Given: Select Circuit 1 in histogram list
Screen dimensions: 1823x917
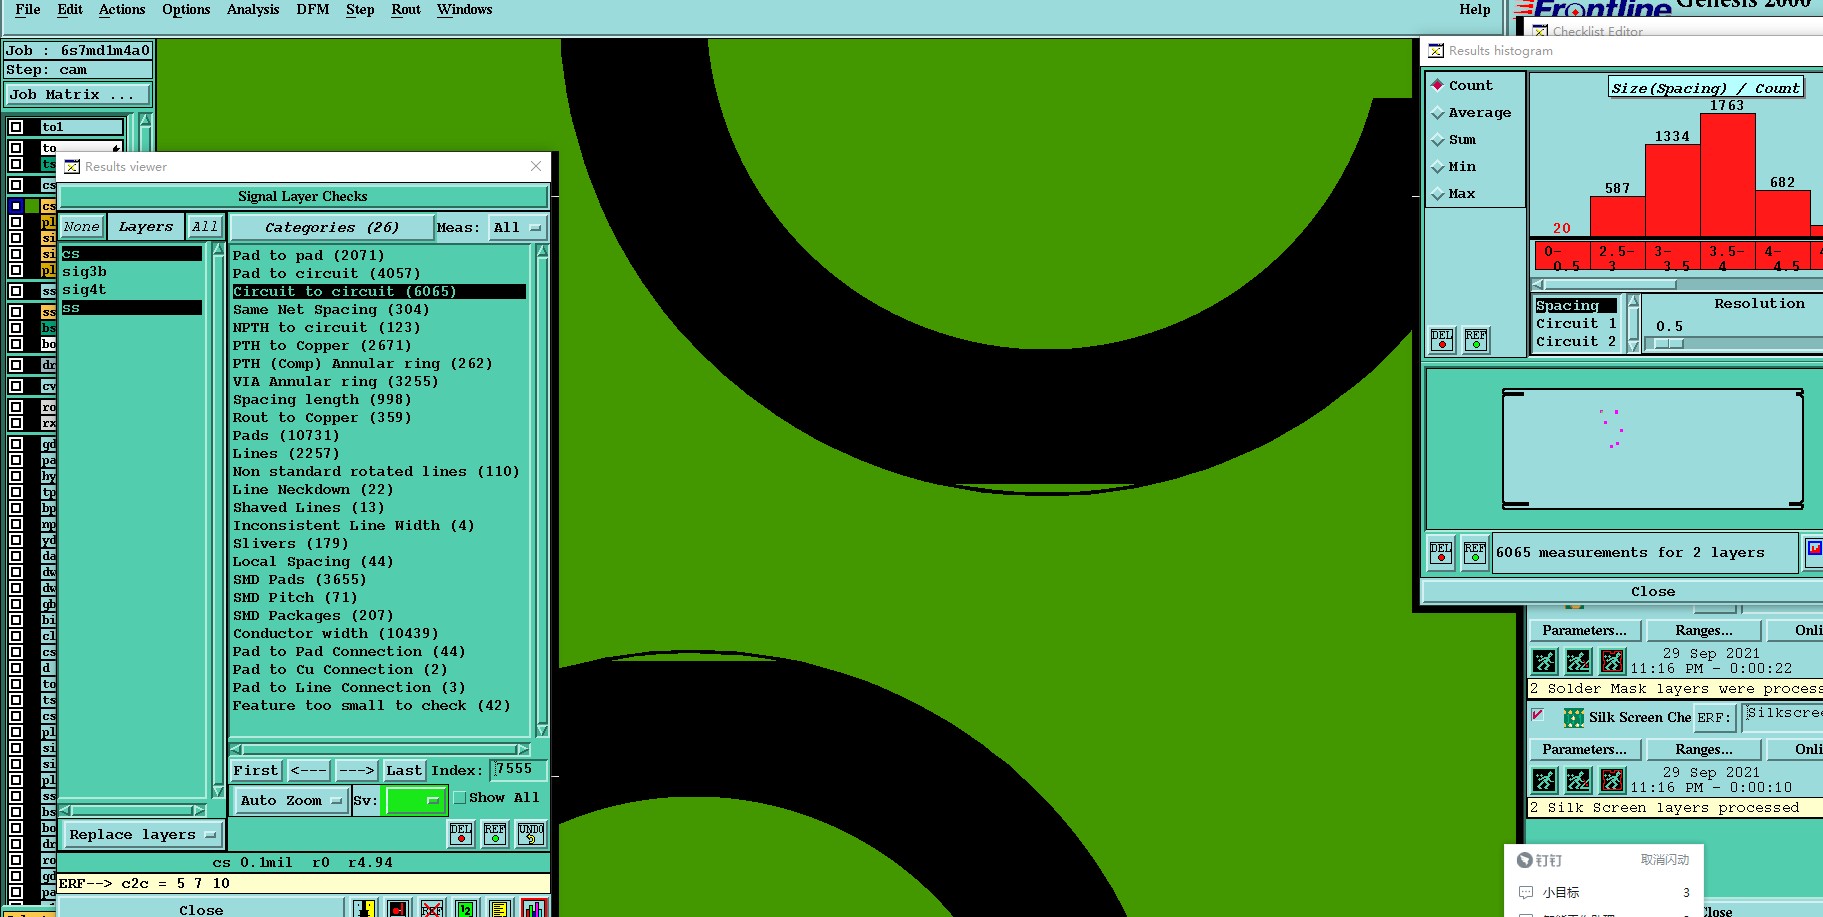Looking at the screenshot, I should click(1576, 323).
